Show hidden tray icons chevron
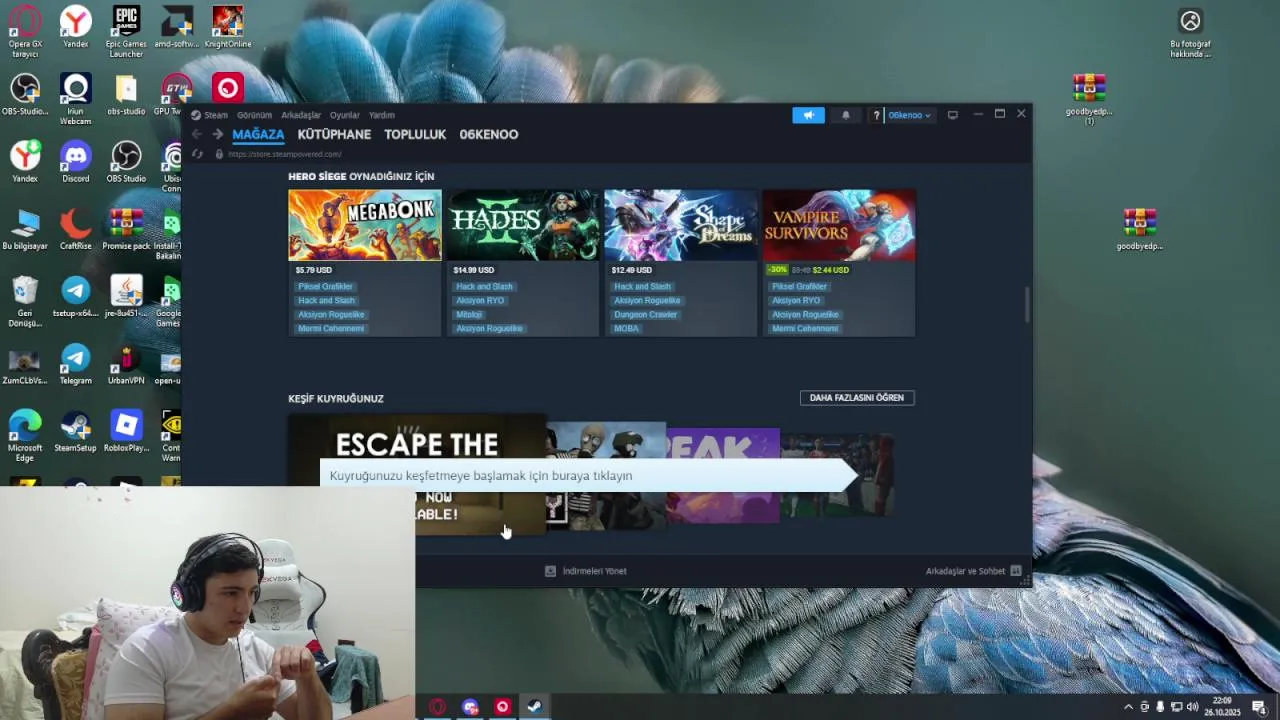Screen dimensions: 1280x720 pyautogui.click(x=1129, y=707)
